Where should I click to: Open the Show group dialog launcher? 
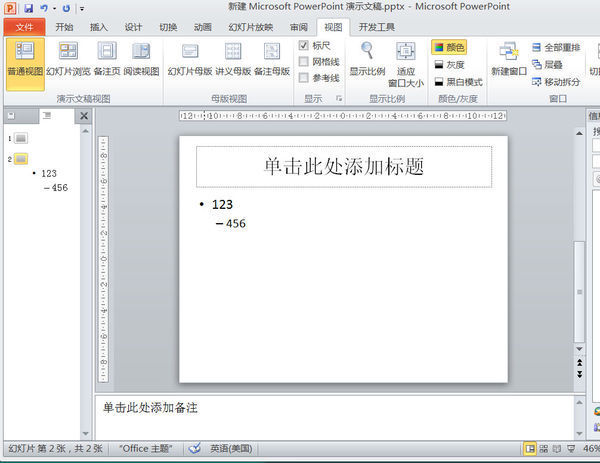tap(339, 99)
